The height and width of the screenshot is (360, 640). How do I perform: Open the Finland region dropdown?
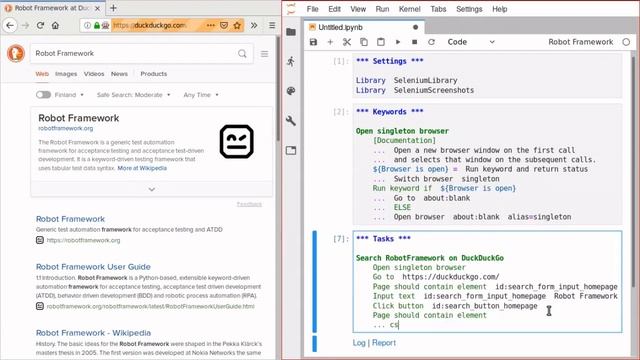[69, 95]
